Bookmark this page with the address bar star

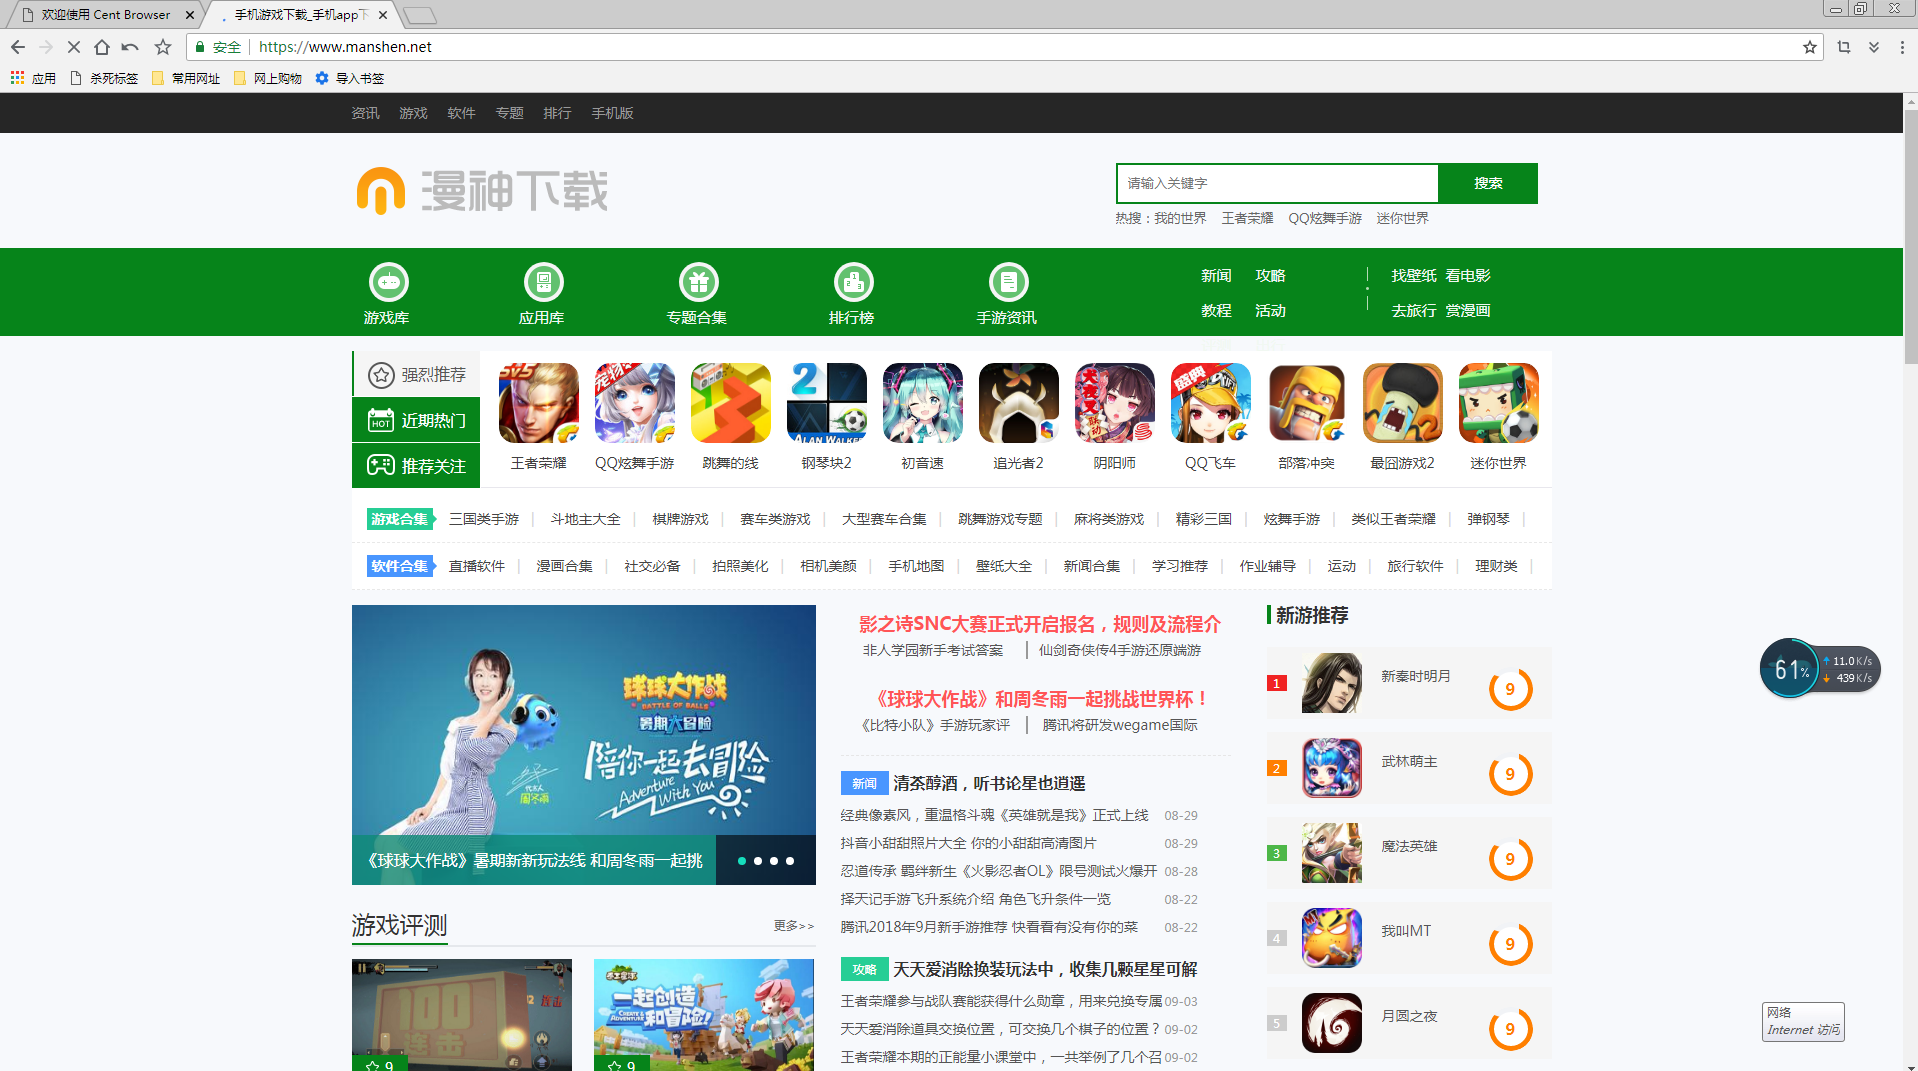click(1809, 47)
